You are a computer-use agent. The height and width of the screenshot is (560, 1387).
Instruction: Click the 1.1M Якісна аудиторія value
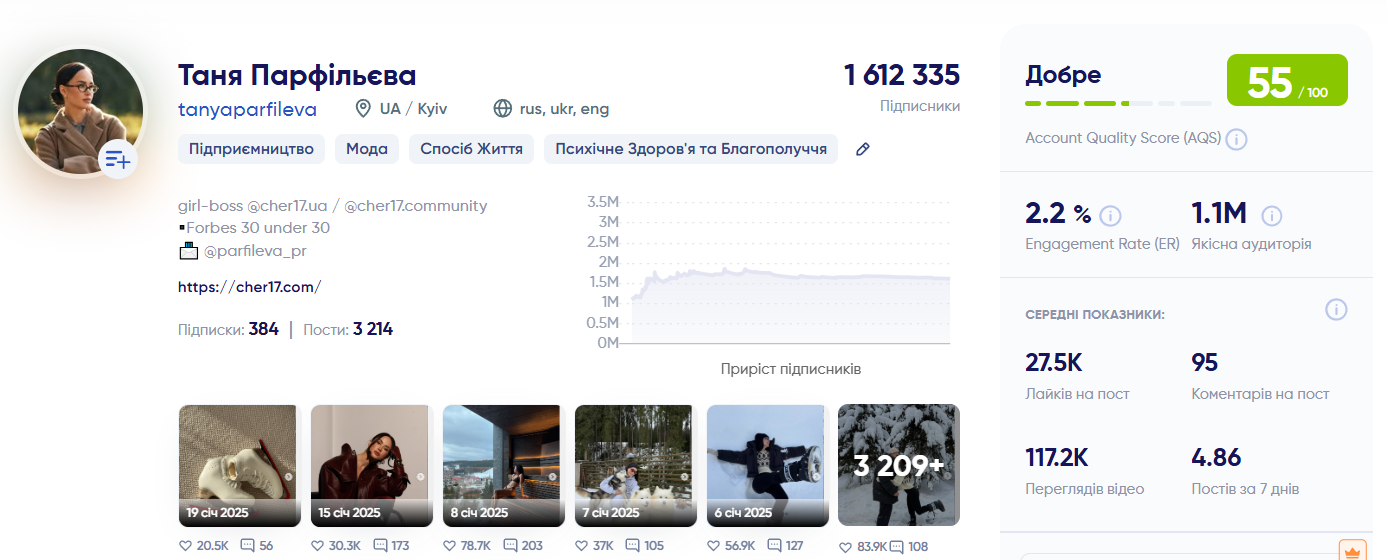[1219, 213]
